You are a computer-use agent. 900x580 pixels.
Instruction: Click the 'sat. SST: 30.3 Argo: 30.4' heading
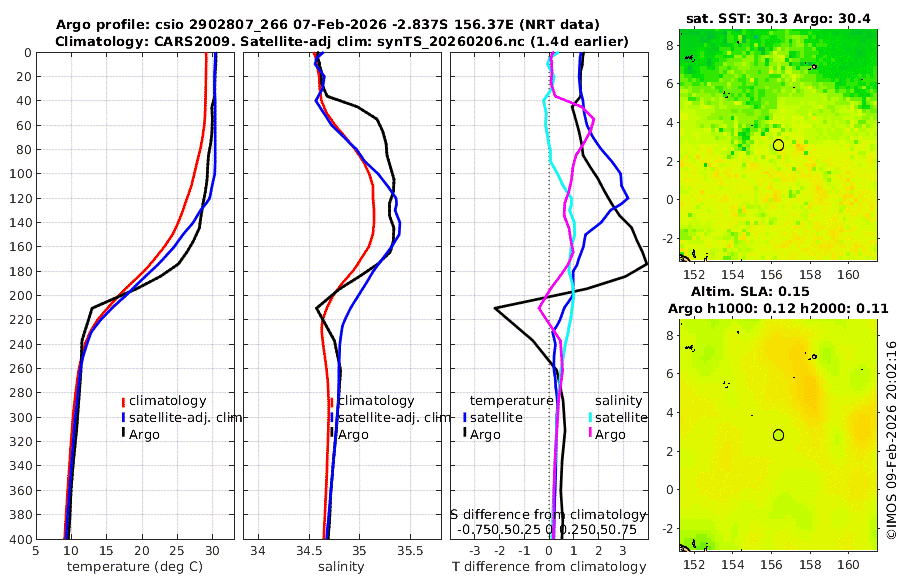point(778,19)
